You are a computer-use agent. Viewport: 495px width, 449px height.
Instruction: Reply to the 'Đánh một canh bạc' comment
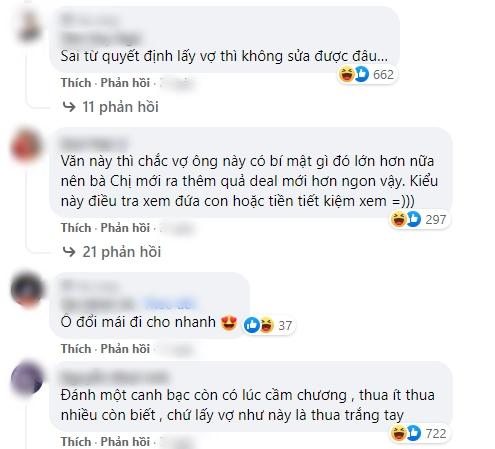tap(125, 441)
